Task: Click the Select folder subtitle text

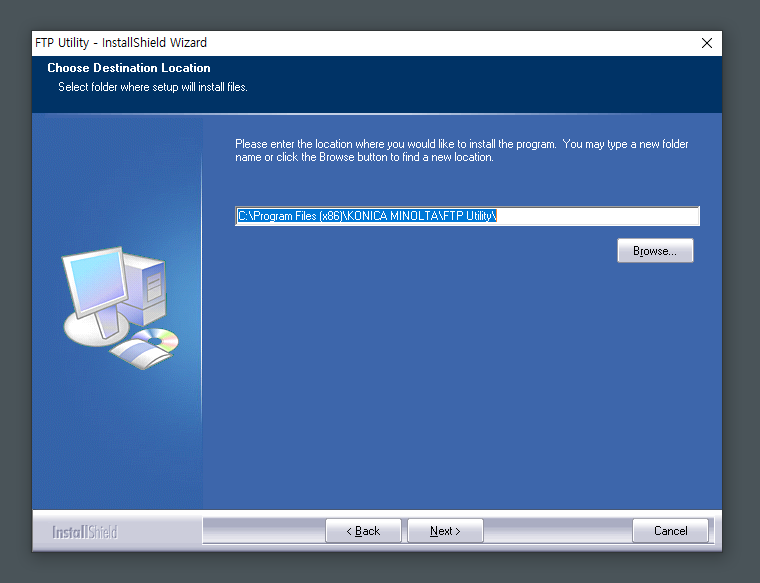Action: click(153, 87)
